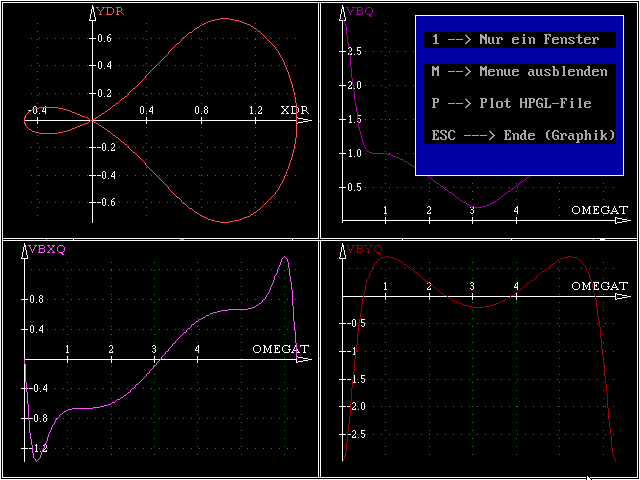Screen dimensions: 640x480
Task: Select "Ende (Graphik)" to exit graphics
Action: [523, 135]
